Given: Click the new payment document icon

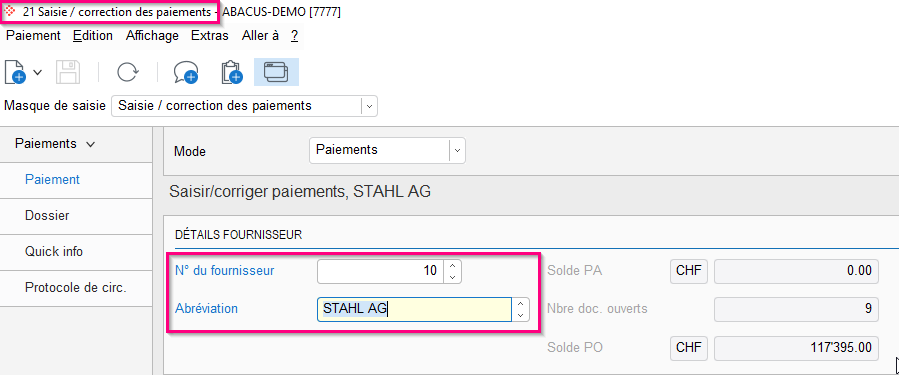Looking at the screenshot, I should pyautogui.click(x=15, y=72).
